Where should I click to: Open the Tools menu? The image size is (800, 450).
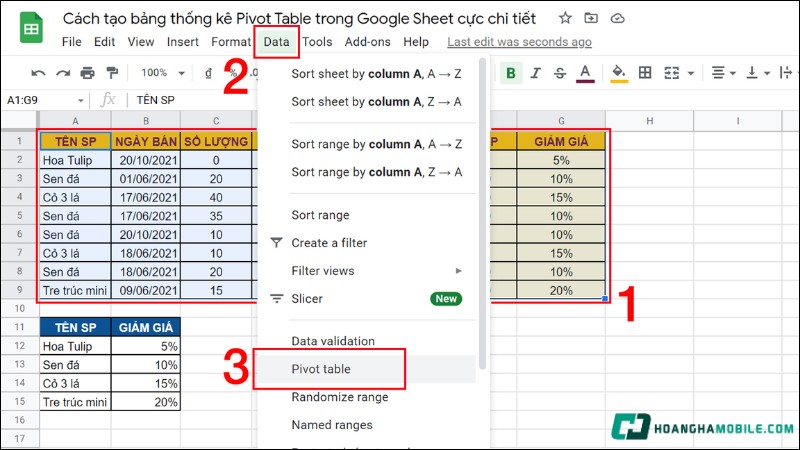click(317, 42)
